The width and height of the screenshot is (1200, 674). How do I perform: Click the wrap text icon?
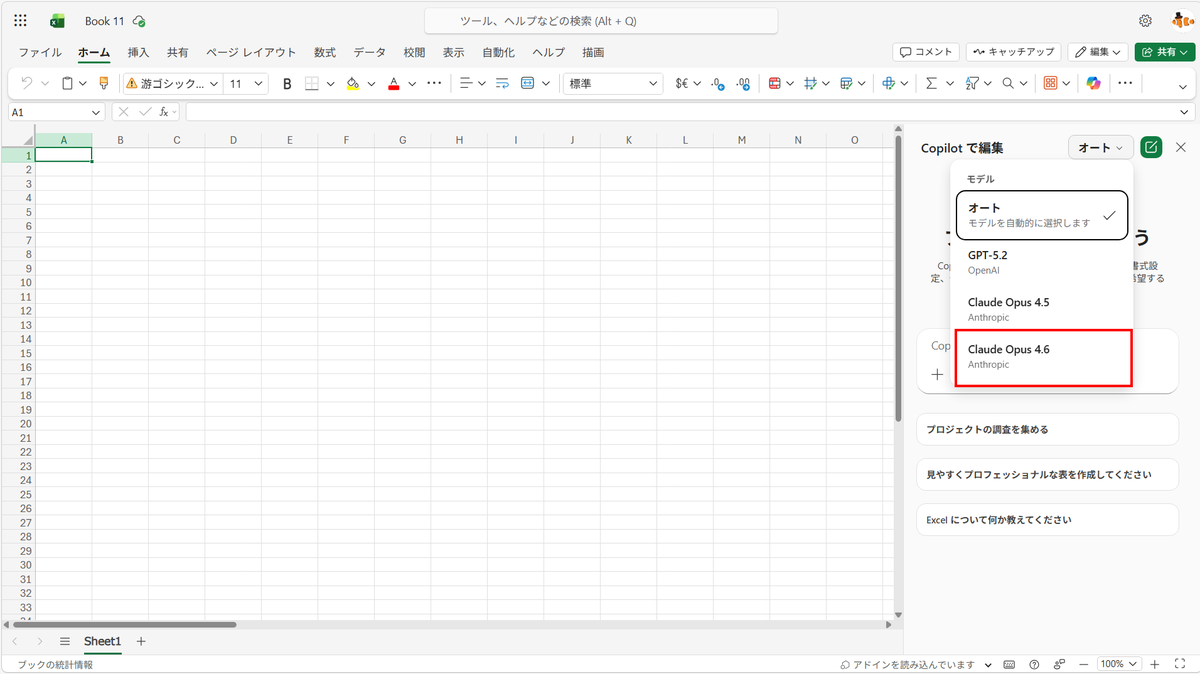pyautogui.click(x=502, y=84)
